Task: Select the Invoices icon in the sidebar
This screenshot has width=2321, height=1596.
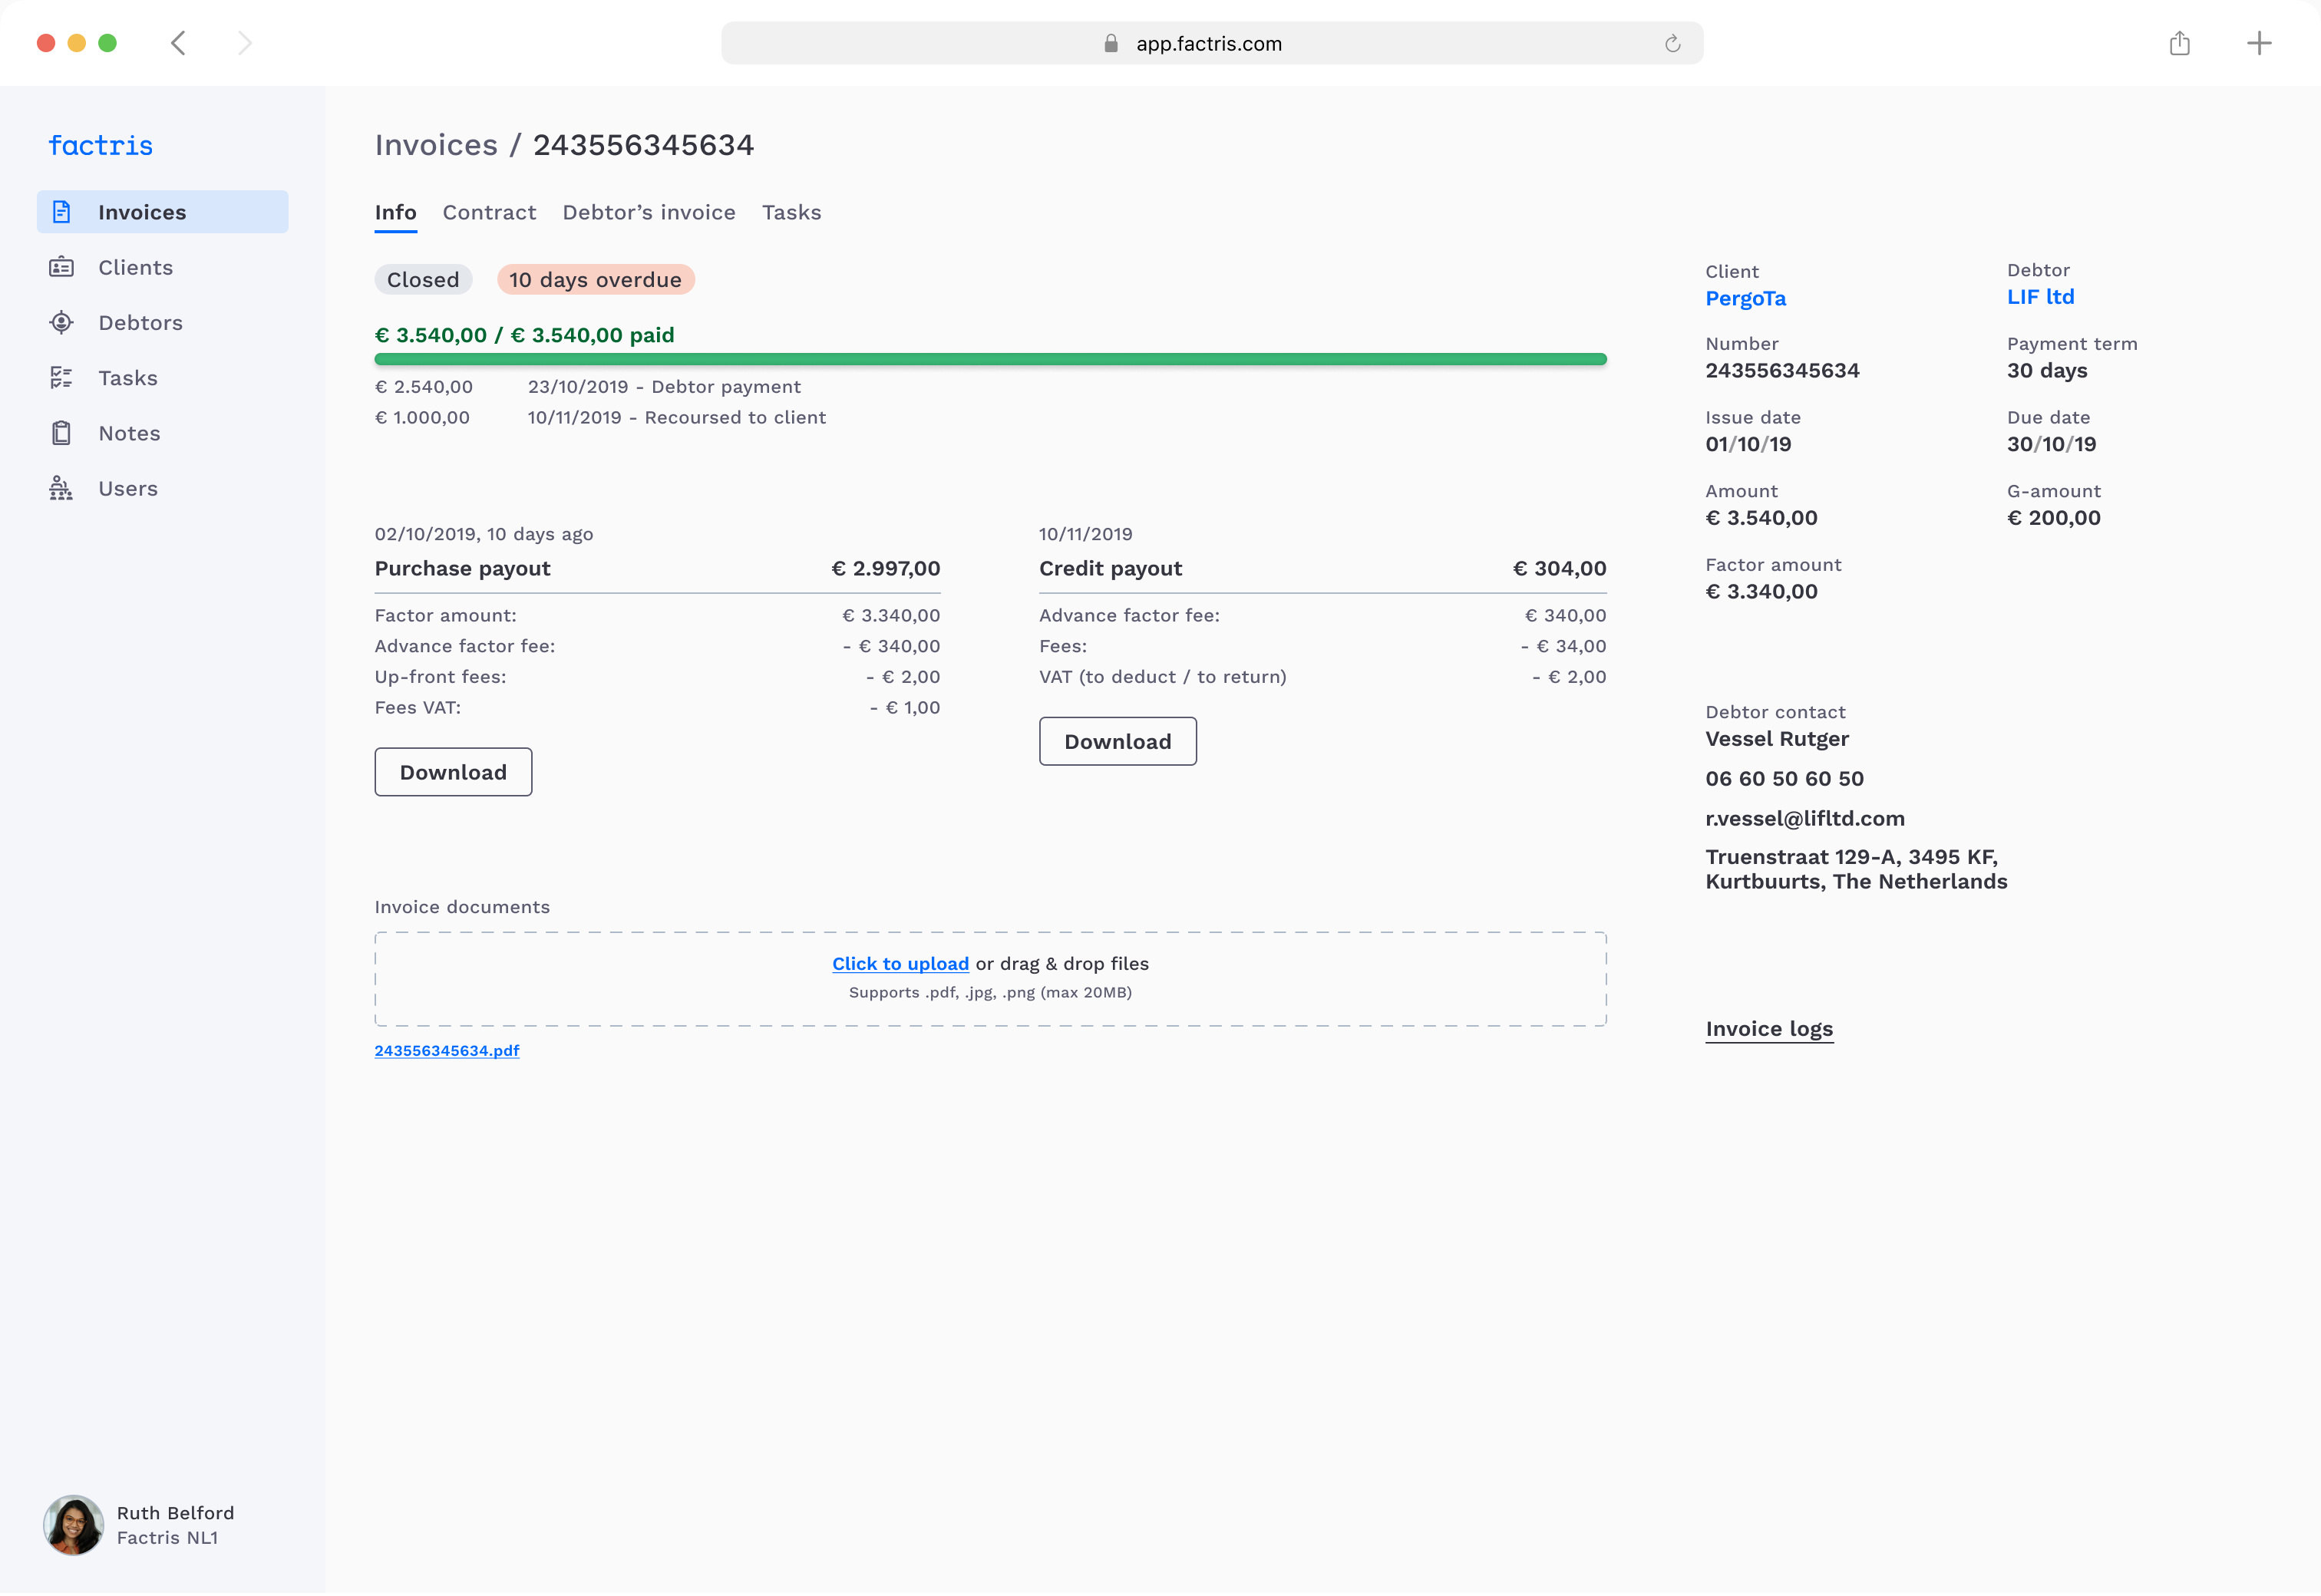Action: (62, 211)
